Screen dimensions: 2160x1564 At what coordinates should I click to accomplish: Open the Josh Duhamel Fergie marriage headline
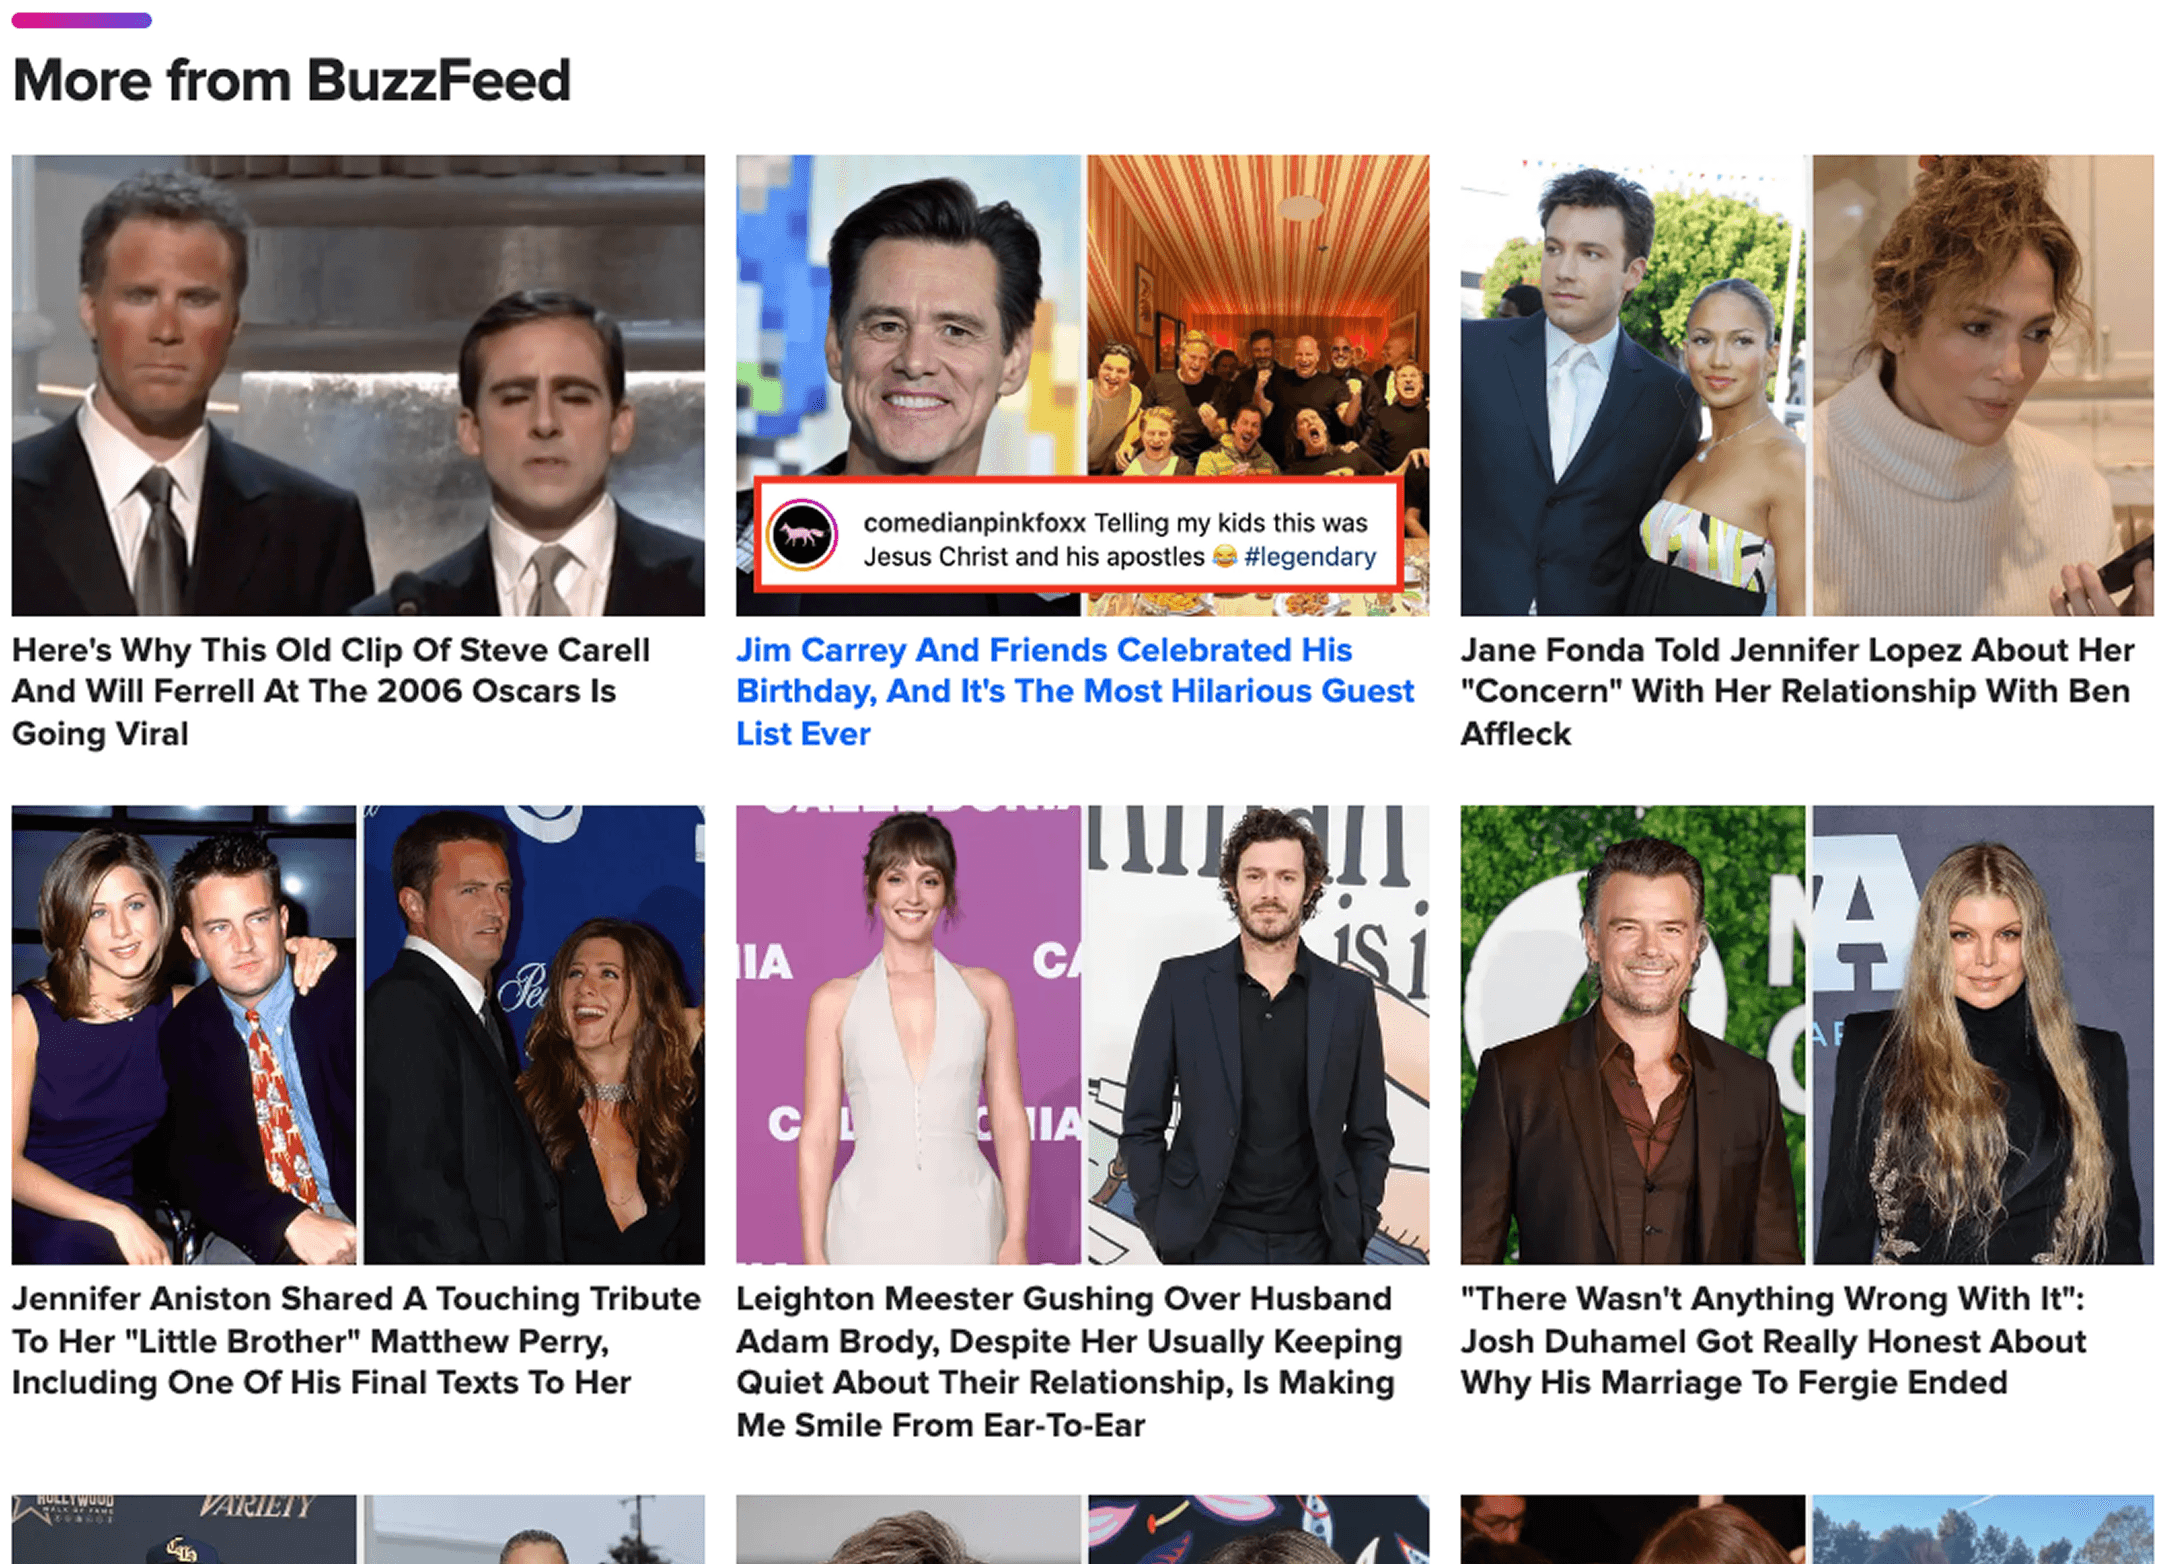(x=1772, y=1340)
